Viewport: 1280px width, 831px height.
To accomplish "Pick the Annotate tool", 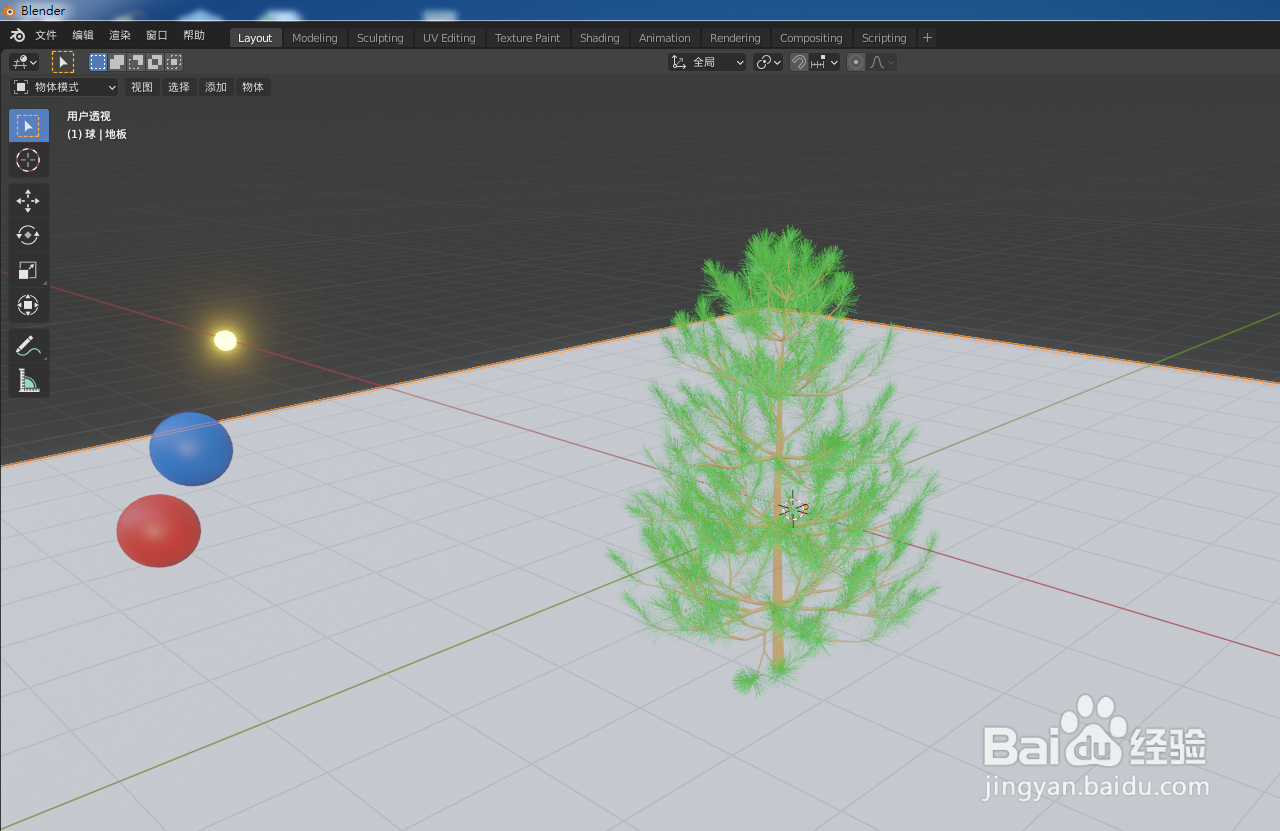I will 28,345.
